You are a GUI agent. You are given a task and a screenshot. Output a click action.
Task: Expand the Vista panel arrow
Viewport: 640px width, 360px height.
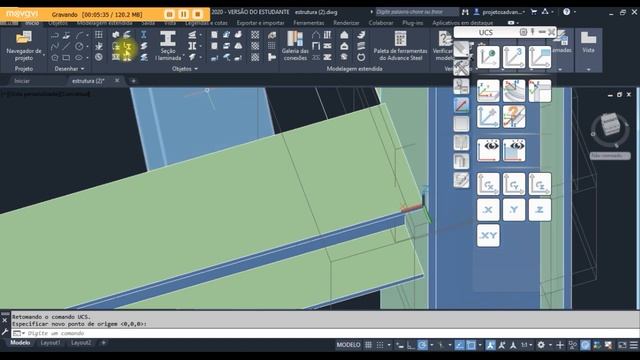588,69
